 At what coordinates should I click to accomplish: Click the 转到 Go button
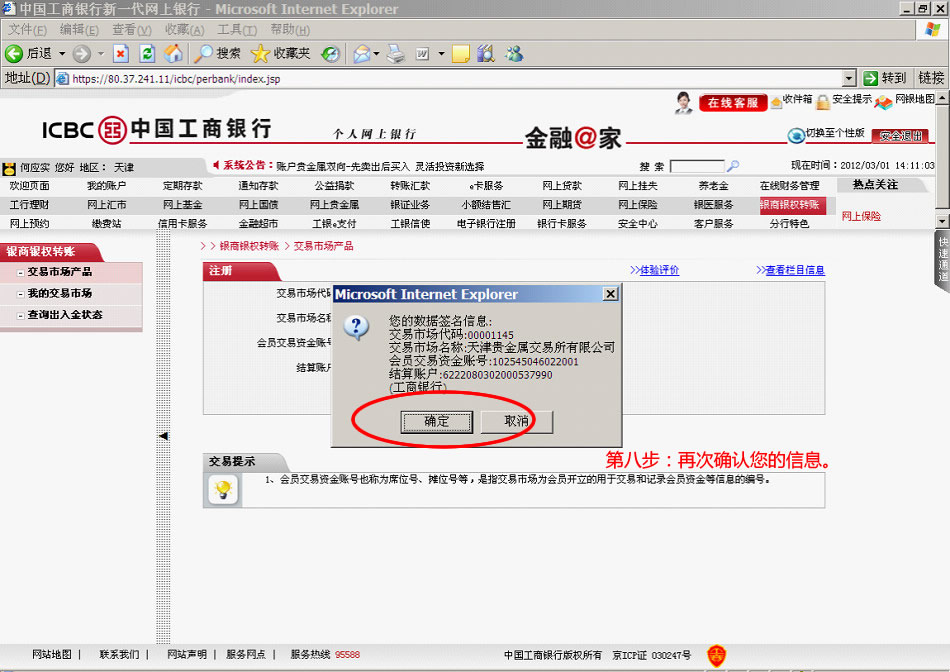[885, 78]
